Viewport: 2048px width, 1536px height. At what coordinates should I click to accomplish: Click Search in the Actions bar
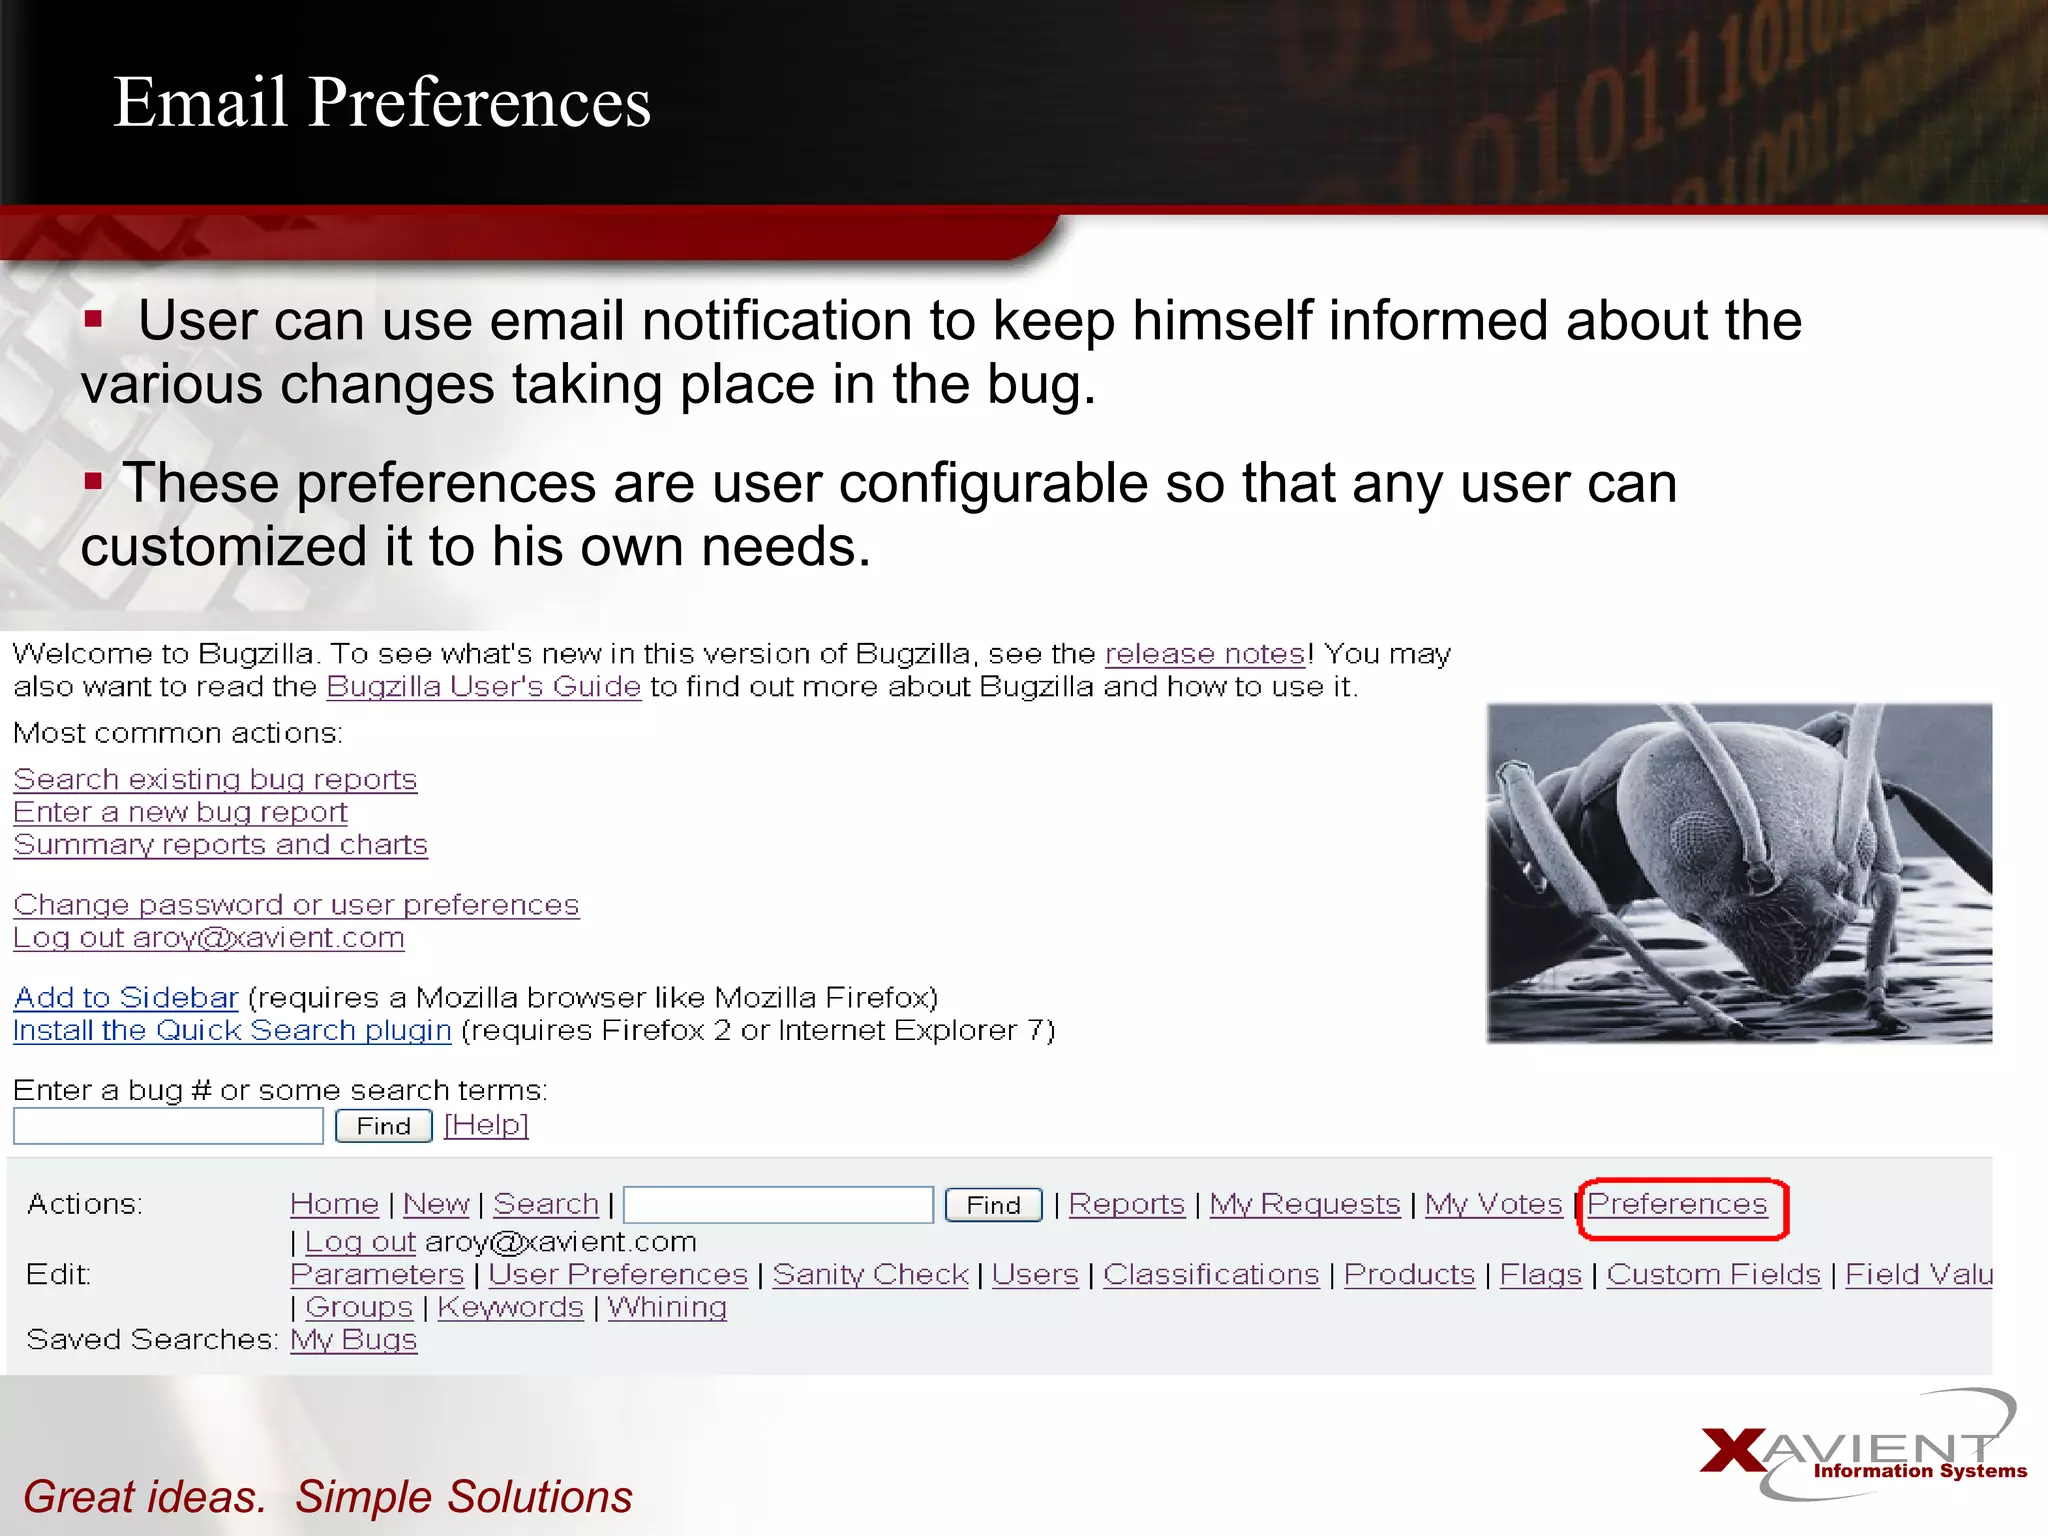point(546,1204)
